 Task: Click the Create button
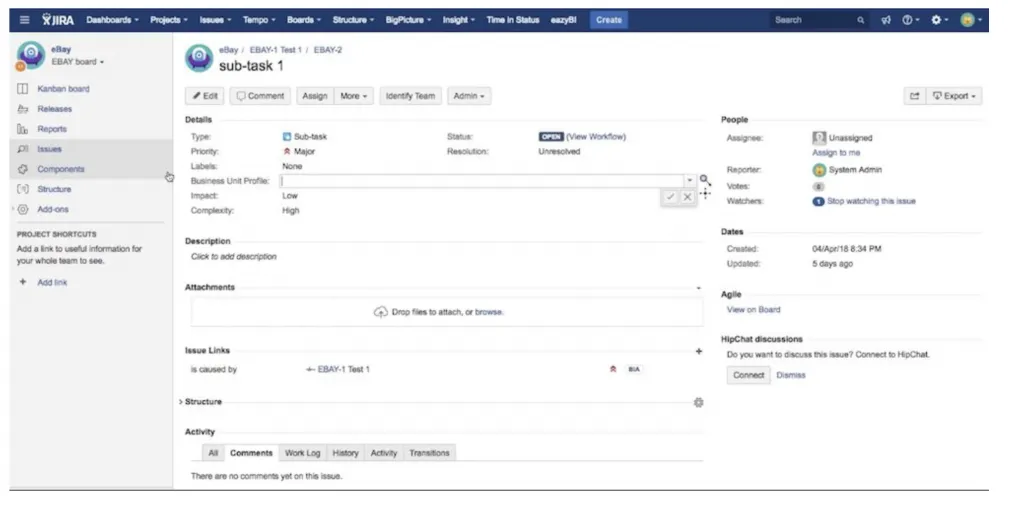pos(609,20)
